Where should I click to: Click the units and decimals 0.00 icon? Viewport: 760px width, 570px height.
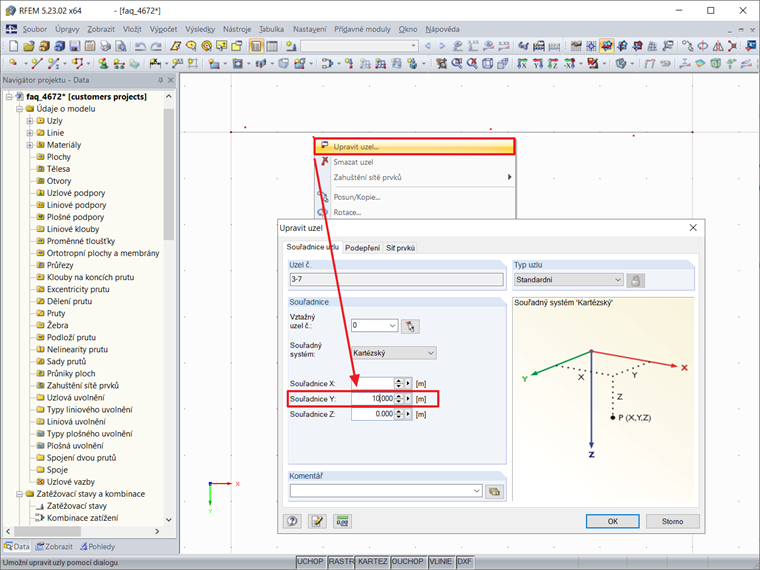click(x=342, y=521)
